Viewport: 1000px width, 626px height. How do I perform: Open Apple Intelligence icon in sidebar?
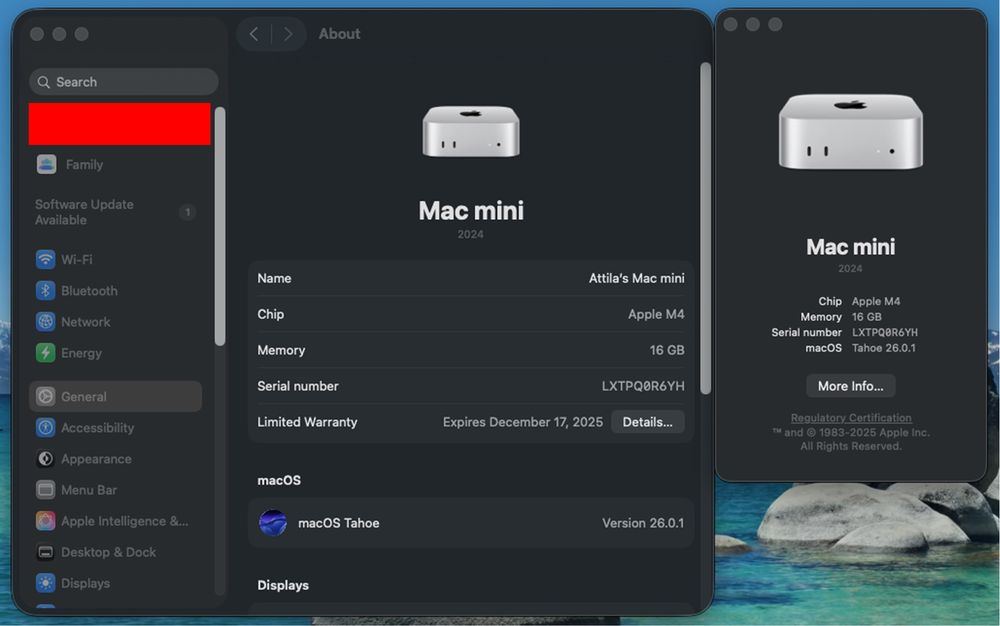[x=45, y=521]
